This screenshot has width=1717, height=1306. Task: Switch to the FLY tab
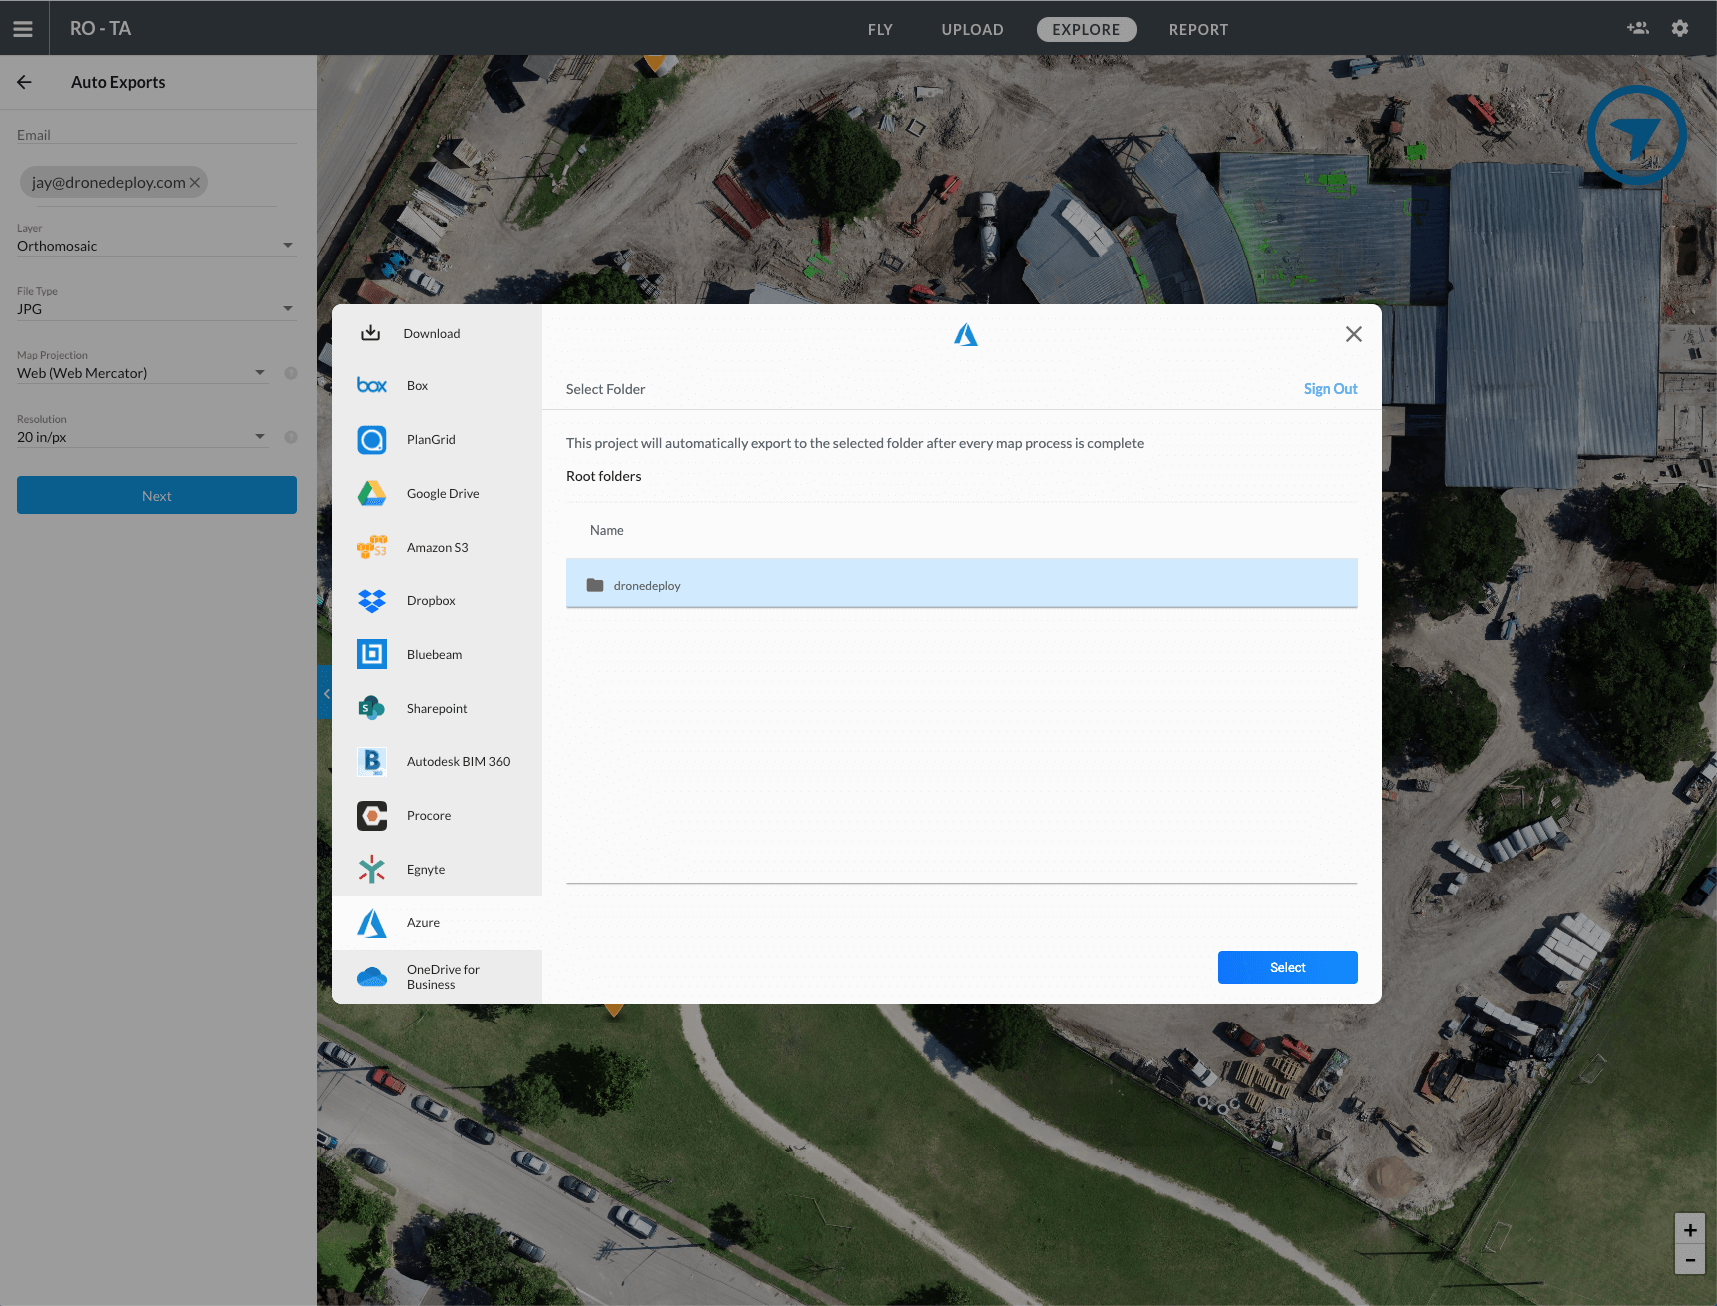coord(880,29)
